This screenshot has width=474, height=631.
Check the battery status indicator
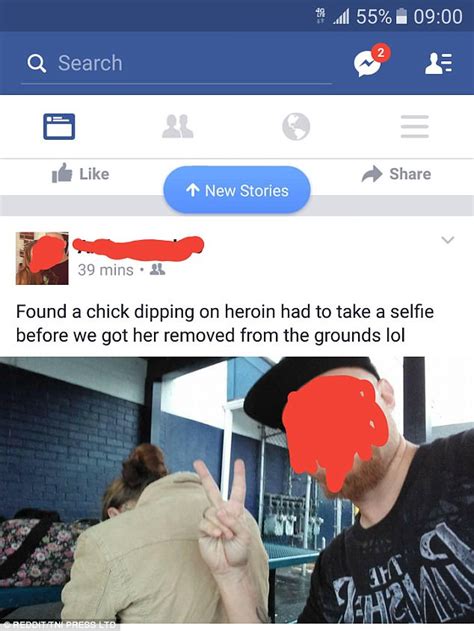[x=401, y=17]
